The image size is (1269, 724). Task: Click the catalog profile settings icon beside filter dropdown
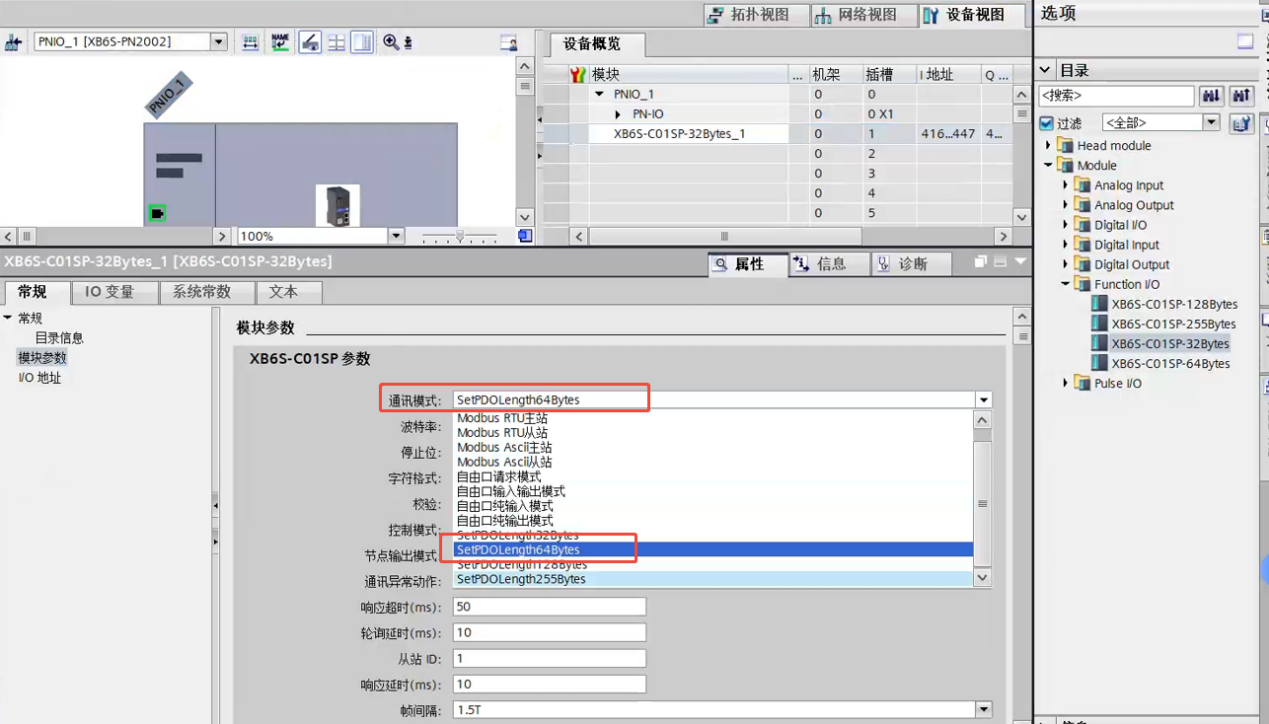1241,123
